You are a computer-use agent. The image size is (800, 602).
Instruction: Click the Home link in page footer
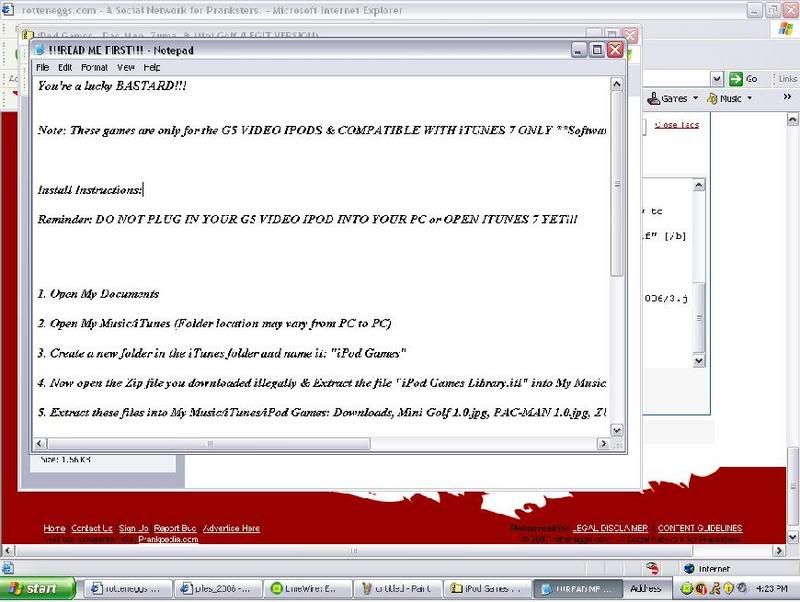point(54,528)
